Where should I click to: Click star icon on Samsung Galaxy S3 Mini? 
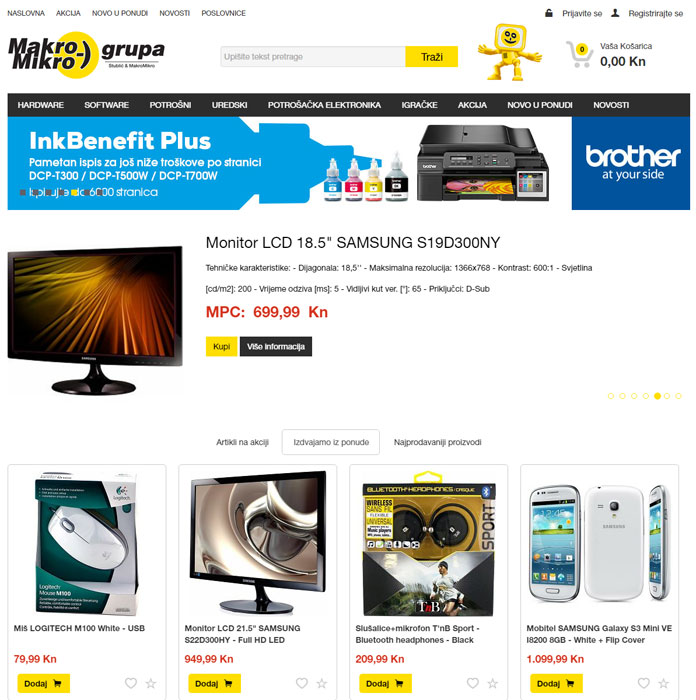(664, 683)
